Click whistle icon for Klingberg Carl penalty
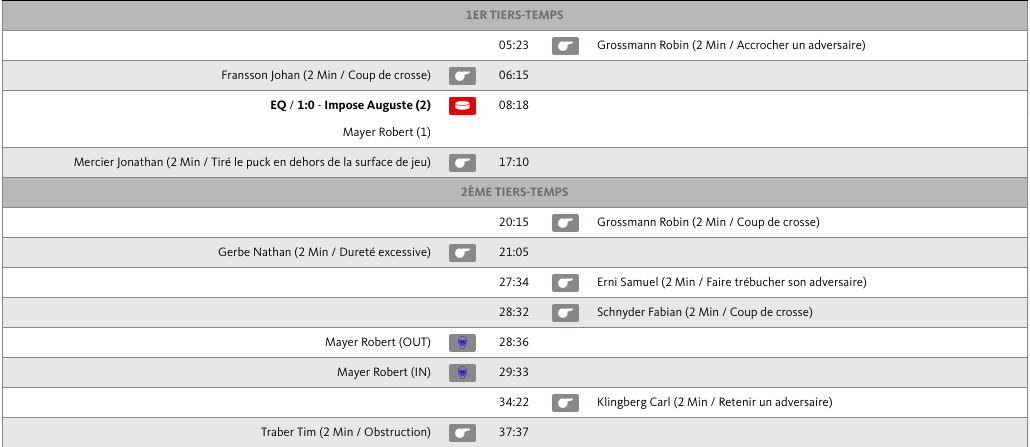This screenshot has width=1030, height=447. (565, 403)
